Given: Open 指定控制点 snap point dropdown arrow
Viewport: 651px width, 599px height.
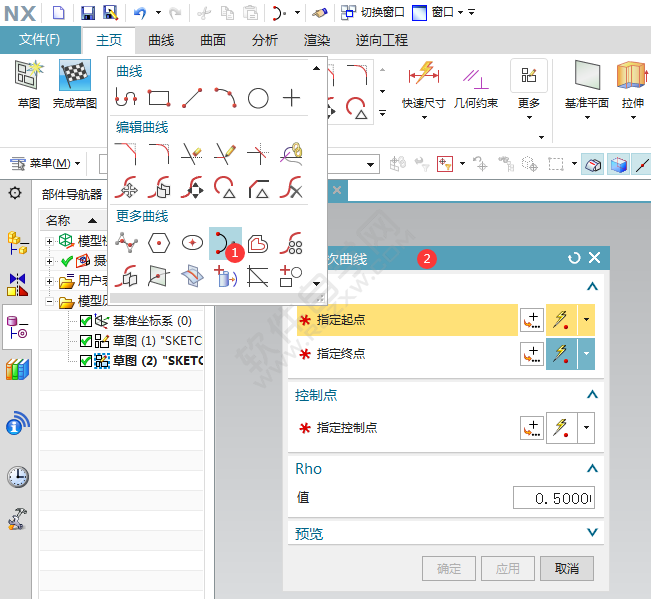Looking at the screenshot, I should [x=586, y=428].
